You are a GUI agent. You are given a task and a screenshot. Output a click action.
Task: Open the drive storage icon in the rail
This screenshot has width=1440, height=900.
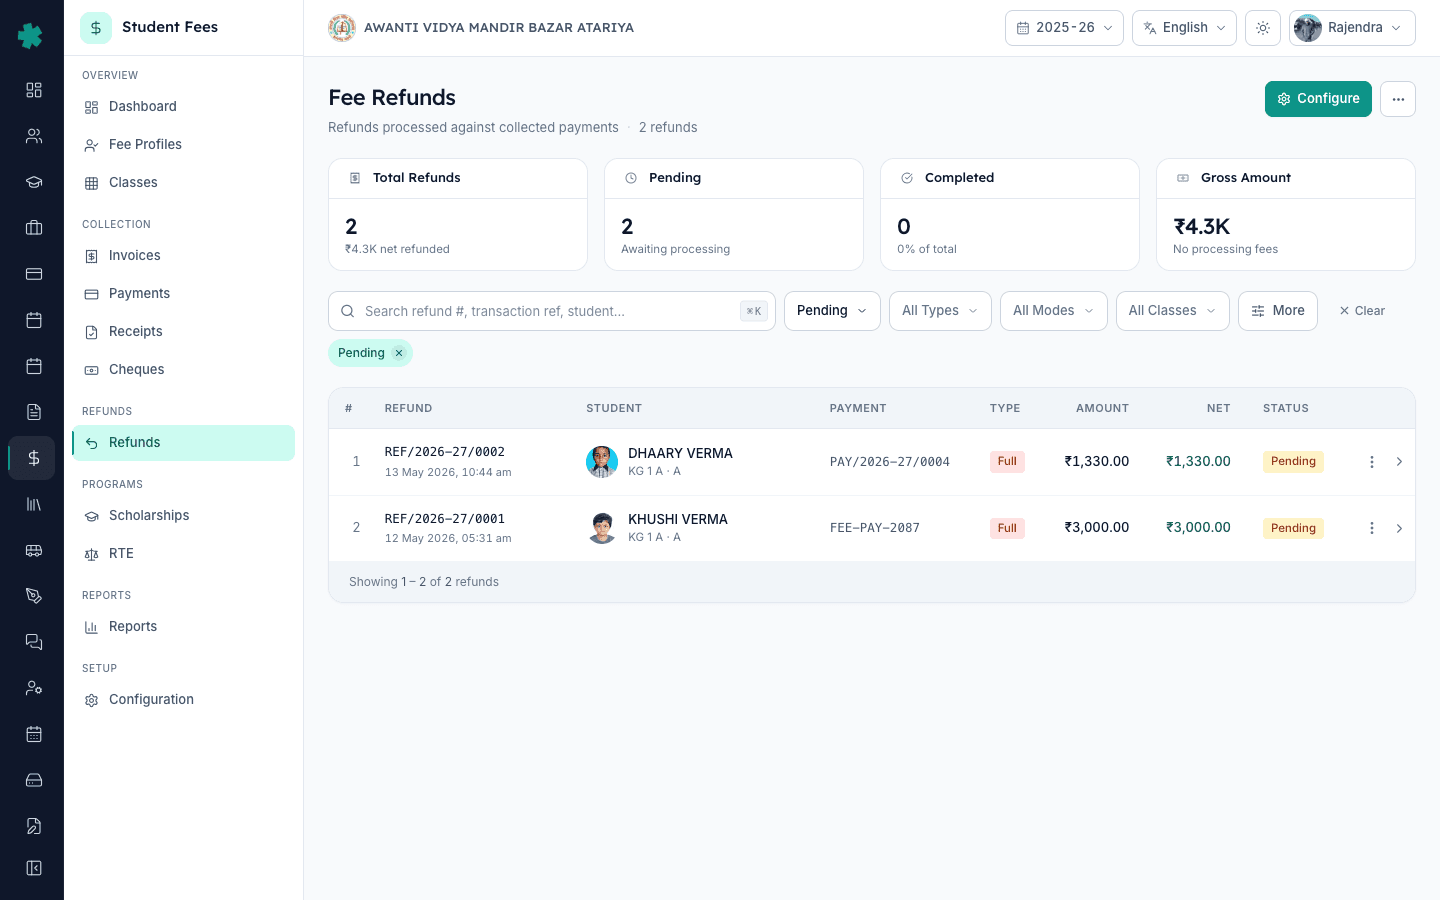tap(34, 780)
